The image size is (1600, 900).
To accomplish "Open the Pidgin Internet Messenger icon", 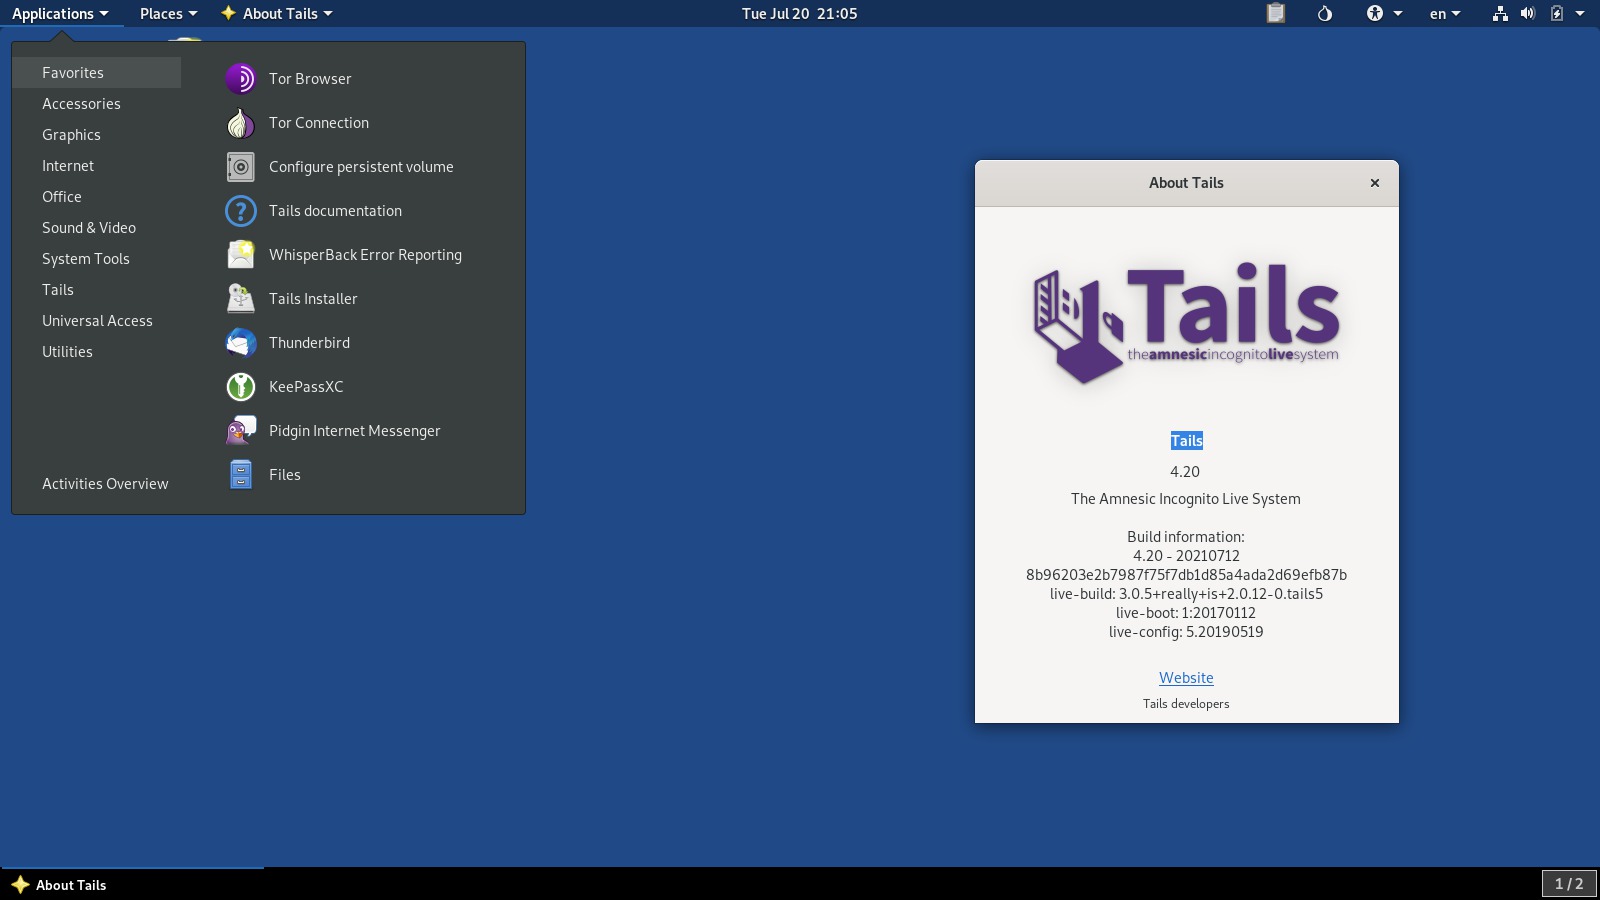I will coord(240,430).
